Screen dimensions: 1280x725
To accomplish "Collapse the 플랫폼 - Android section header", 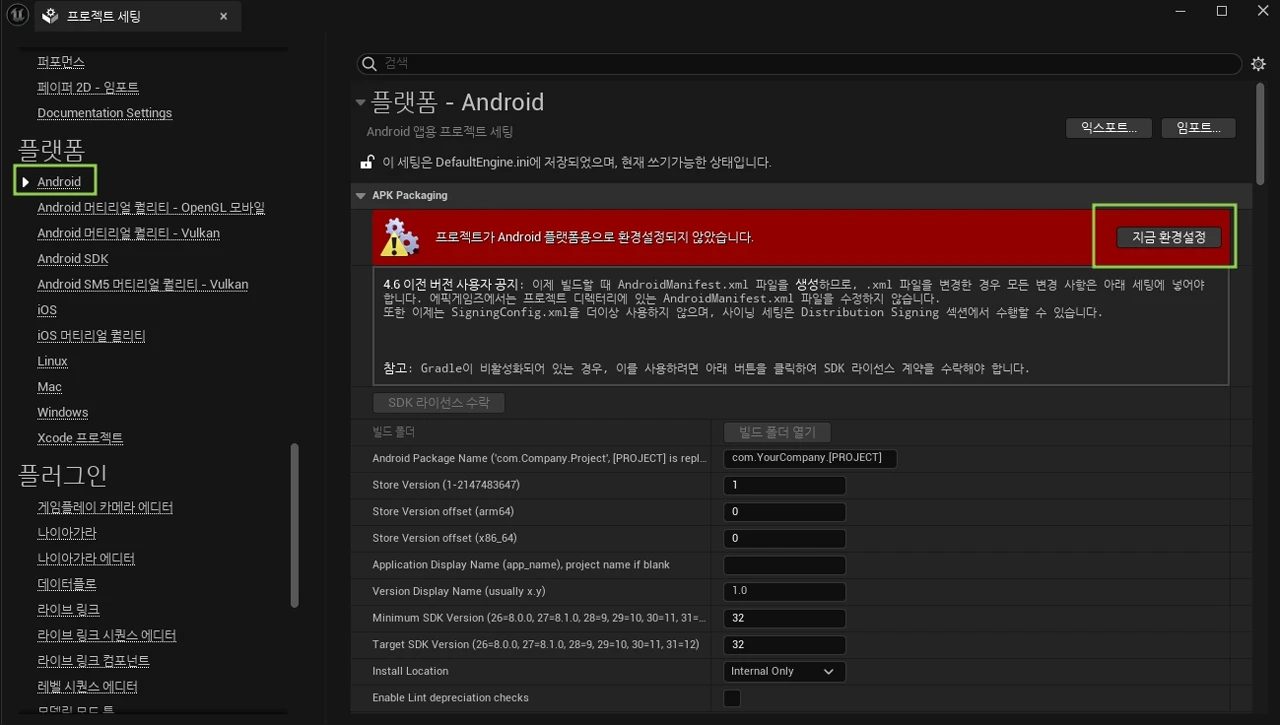I will pos(360,101).
